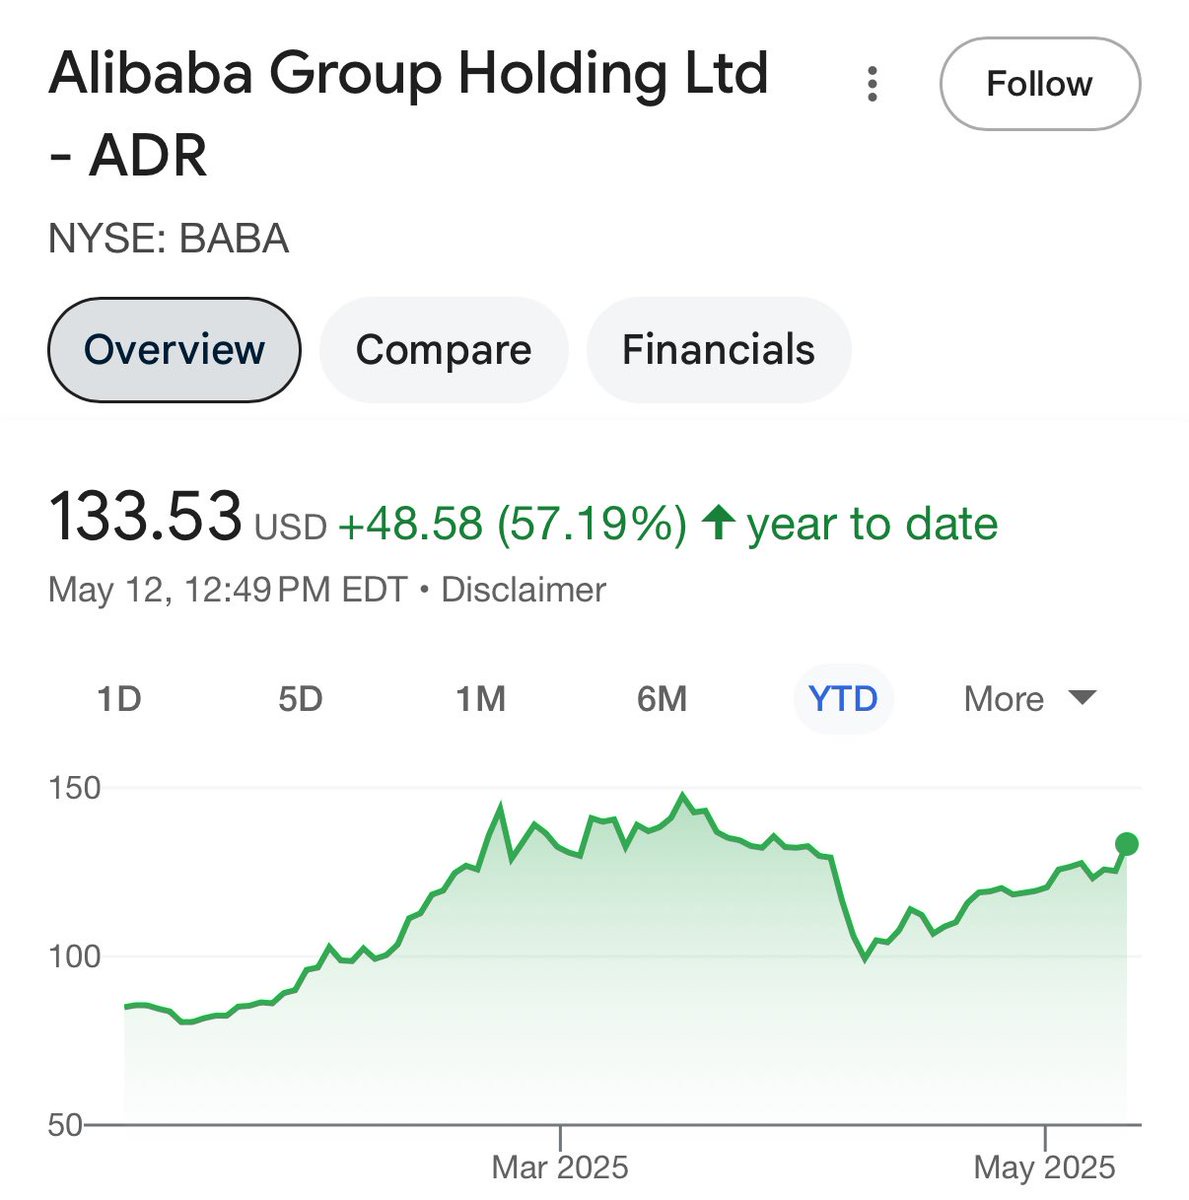Image resolution: width=1189 pixels, height=1200 pixels.
Task: Click the More dropdown arrow icon
Action: (x=1083, y=697)
